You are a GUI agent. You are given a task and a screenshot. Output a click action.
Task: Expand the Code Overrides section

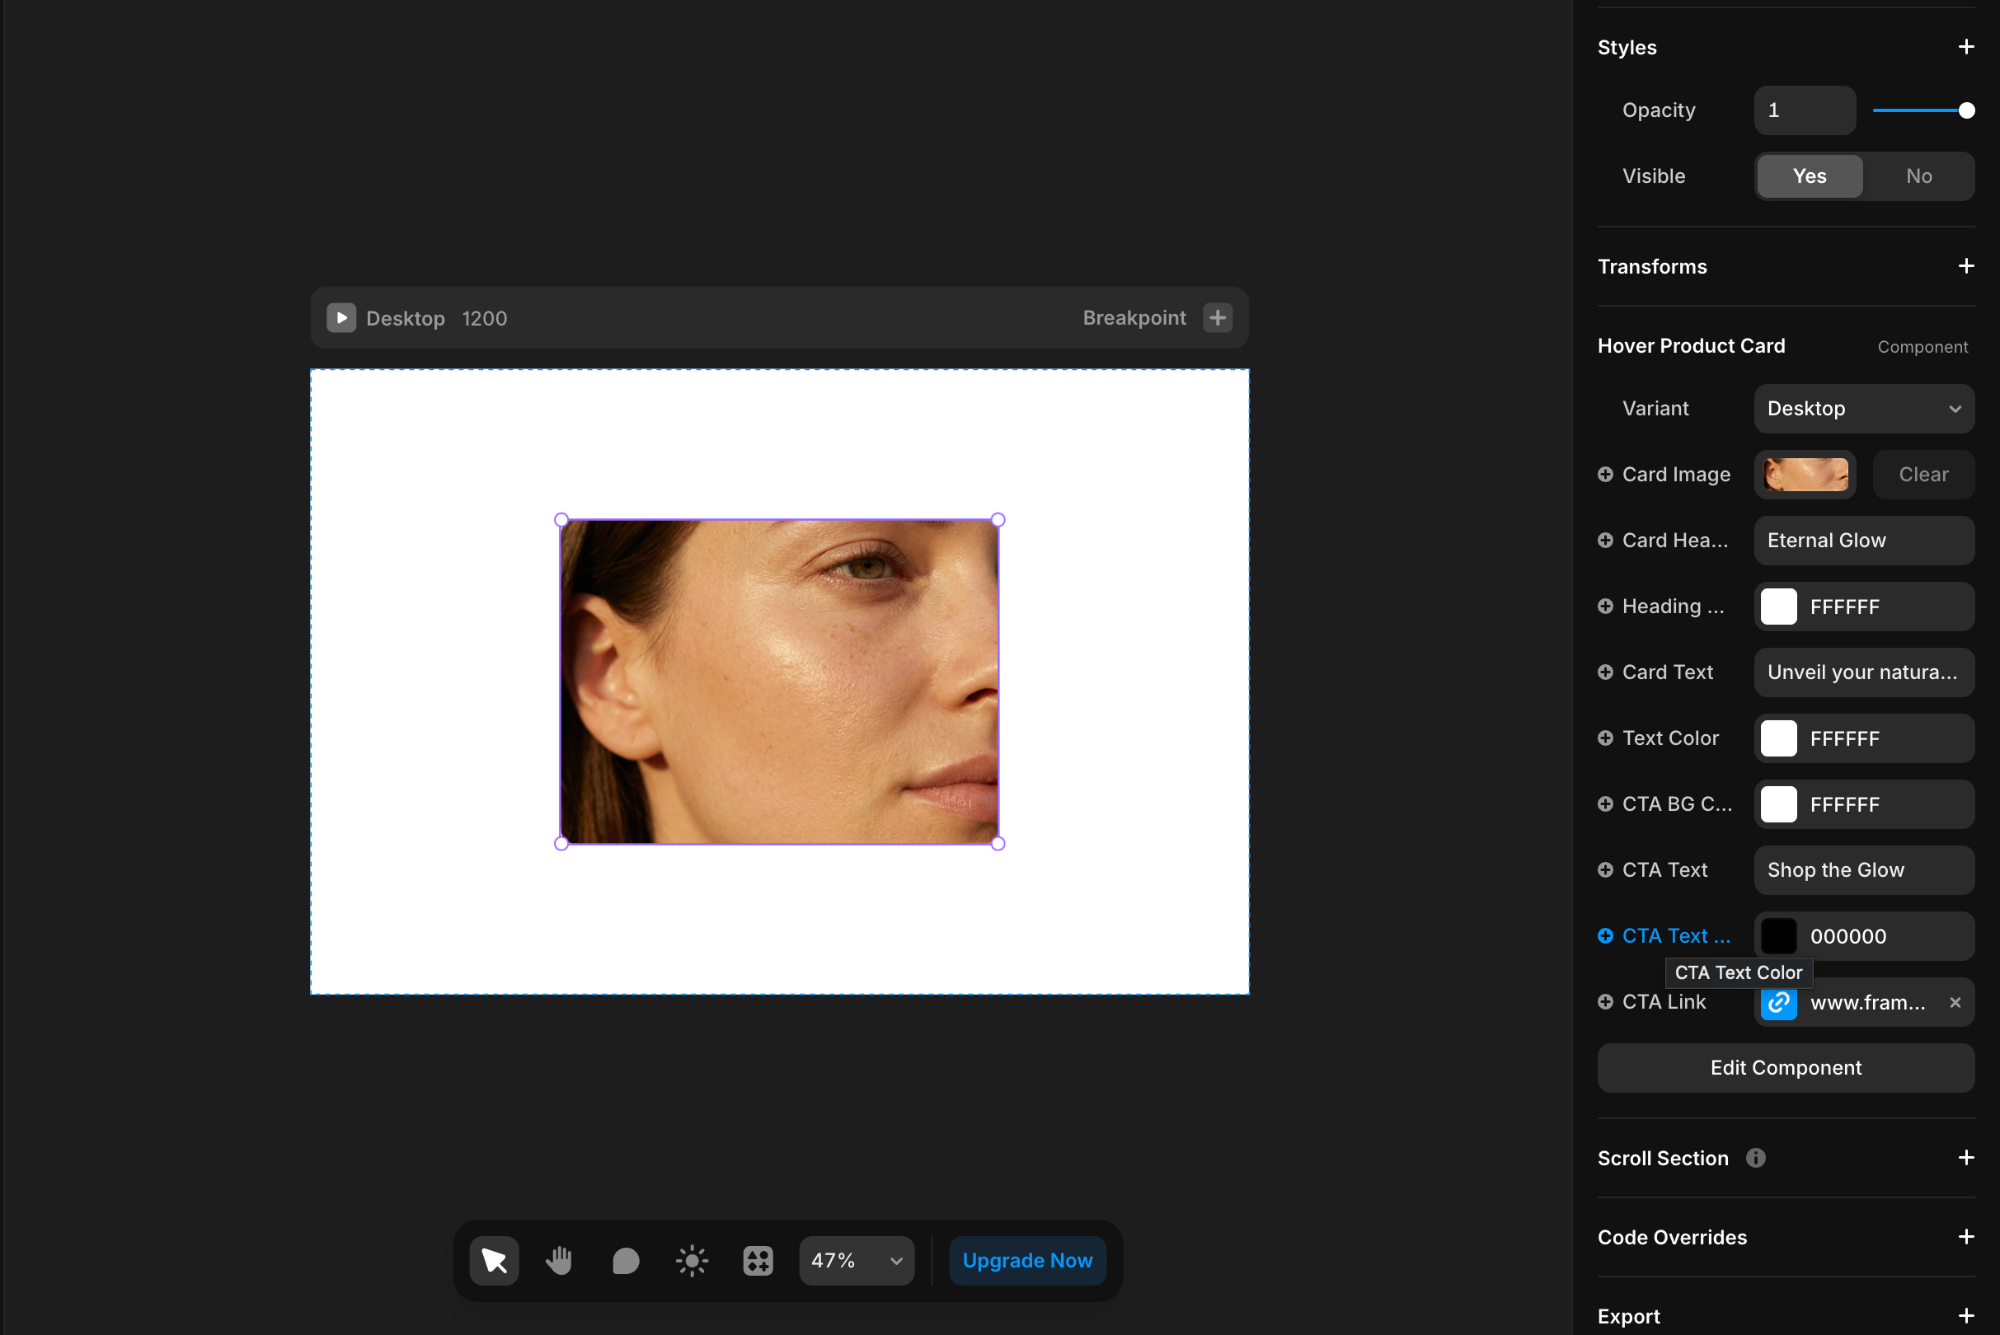click(1966, 1237)
